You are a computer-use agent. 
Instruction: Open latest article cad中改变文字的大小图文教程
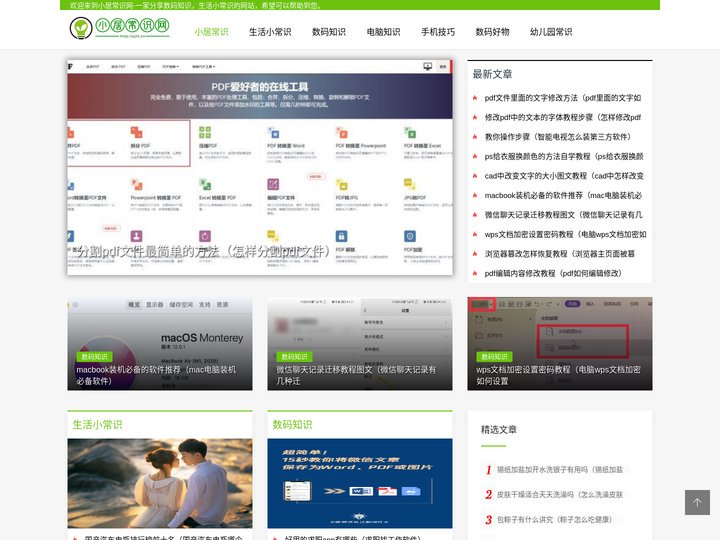pos(564,176)
